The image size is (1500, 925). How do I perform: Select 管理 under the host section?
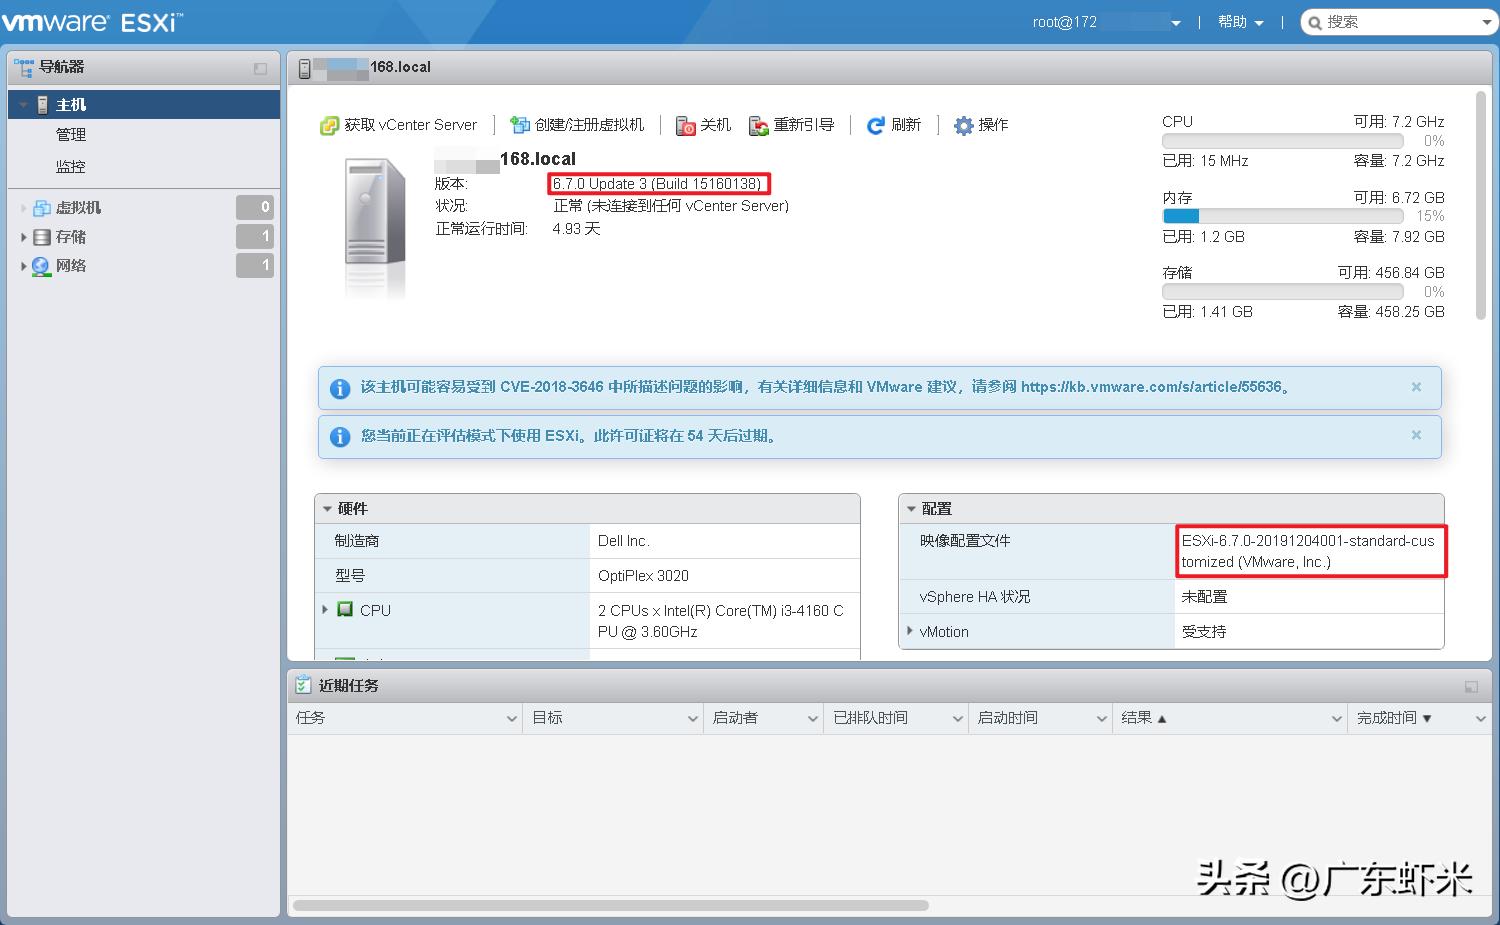70,134
